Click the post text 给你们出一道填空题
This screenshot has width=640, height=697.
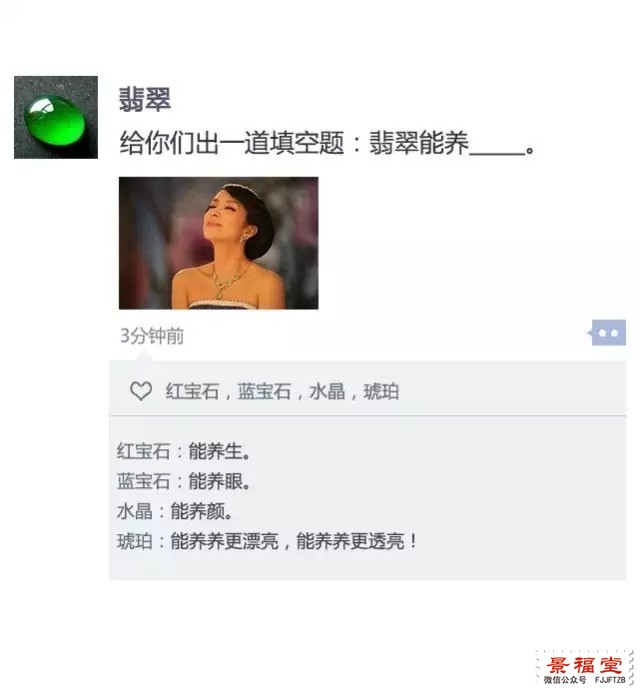tap(232, 143)
